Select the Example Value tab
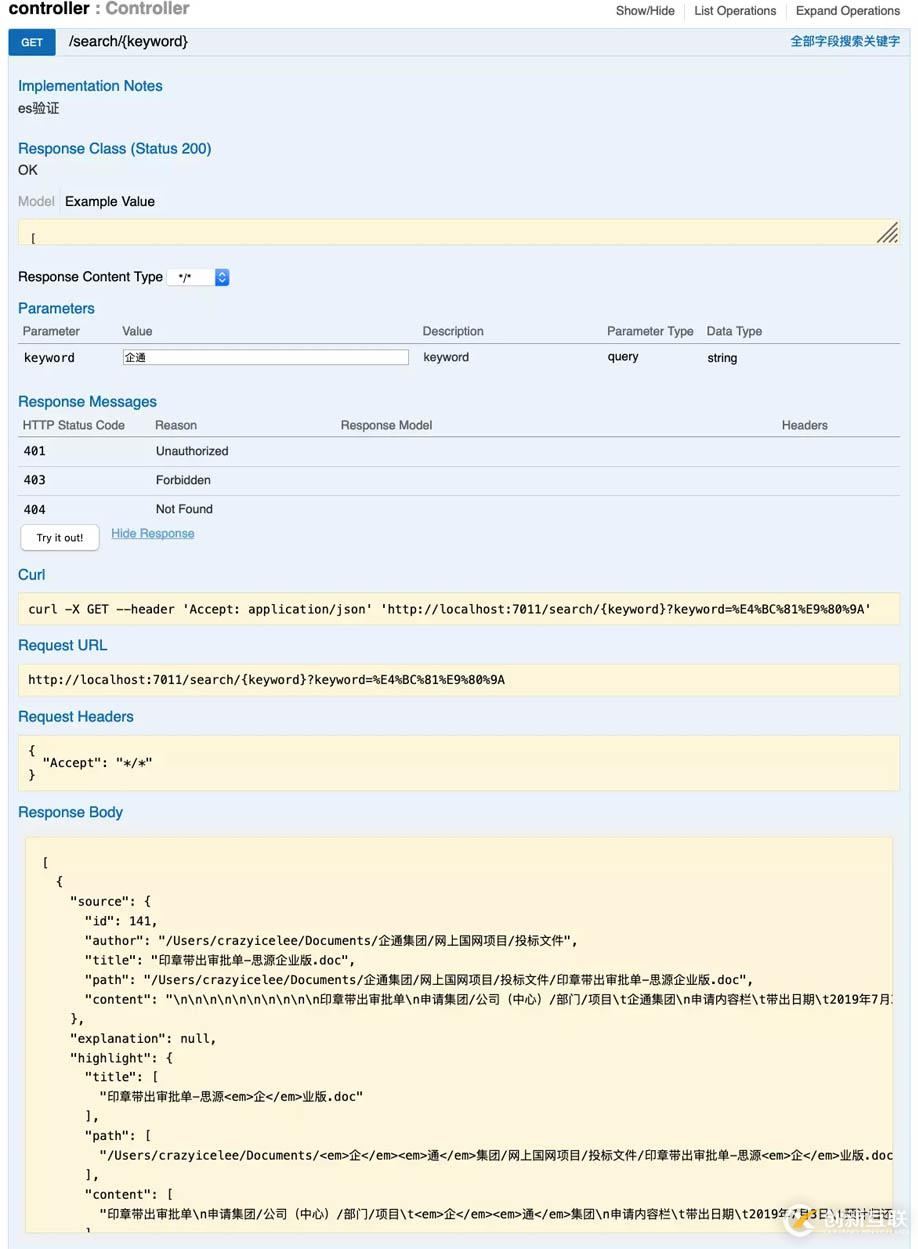 coord(110,201)
